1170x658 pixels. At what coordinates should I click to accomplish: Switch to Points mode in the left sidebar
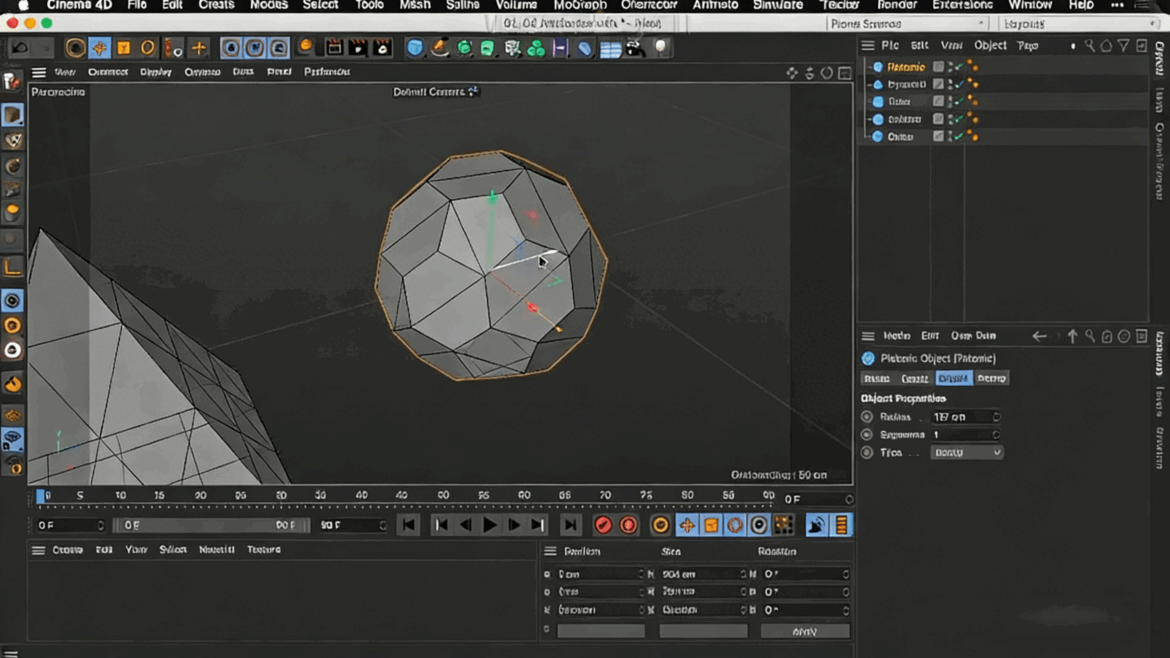tap(12, 299)
